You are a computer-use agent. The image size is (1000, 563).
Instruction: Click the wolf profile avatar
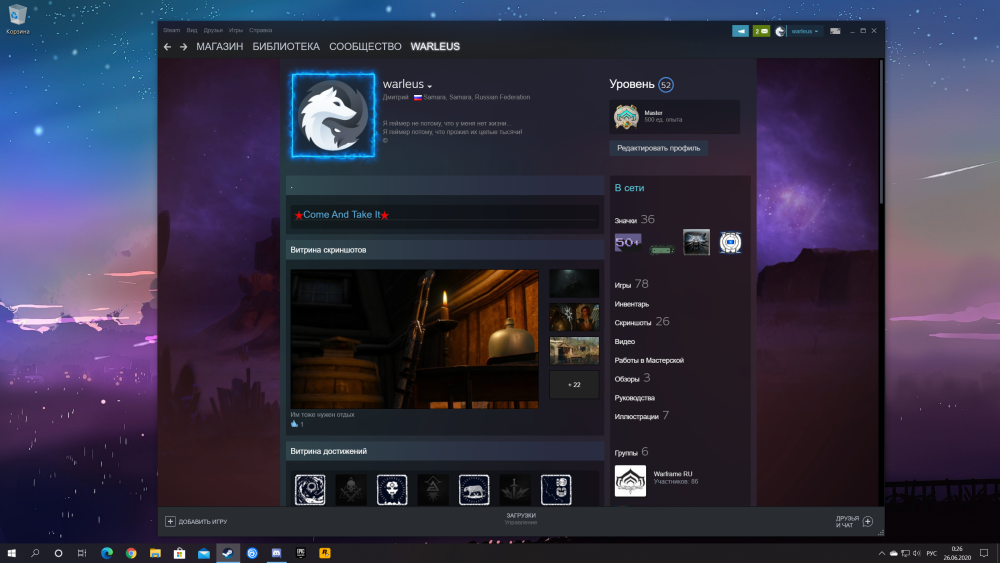click(333, 115)
